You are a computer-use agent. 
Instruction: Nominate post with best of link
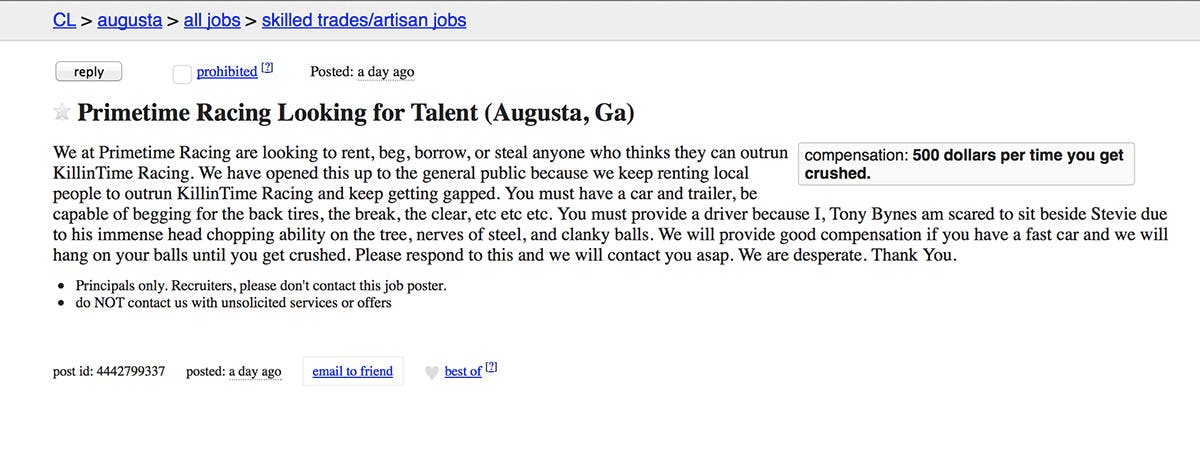coord(463,371)
